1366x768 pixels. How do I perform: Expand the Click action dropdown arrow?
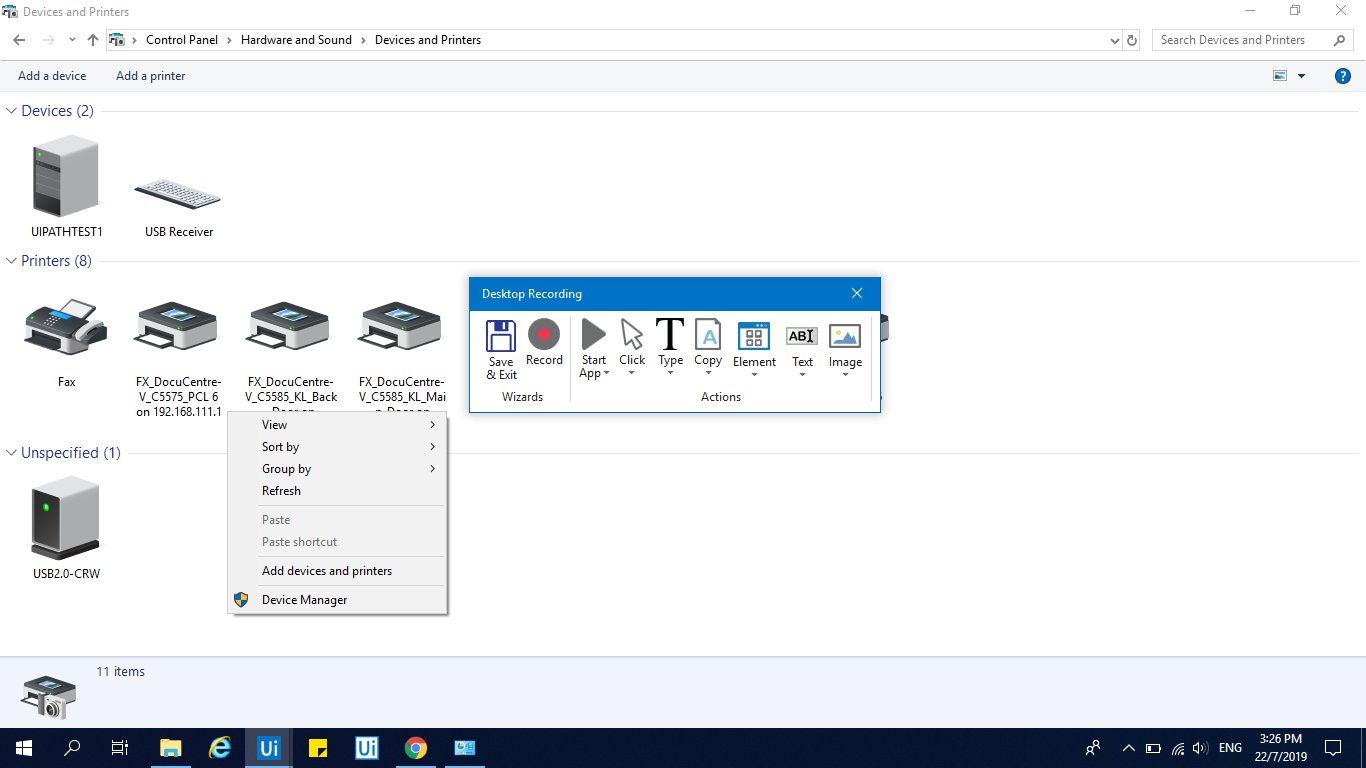(632, 374)
